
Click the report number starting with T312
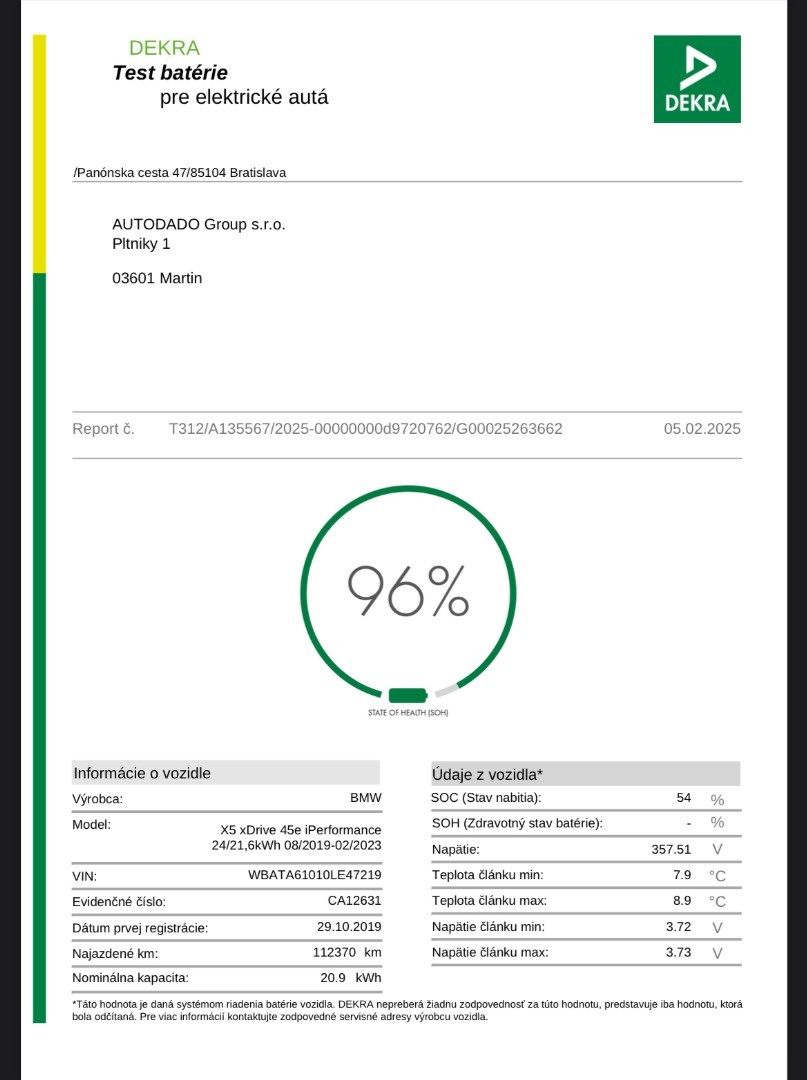(x=365, y=429)
